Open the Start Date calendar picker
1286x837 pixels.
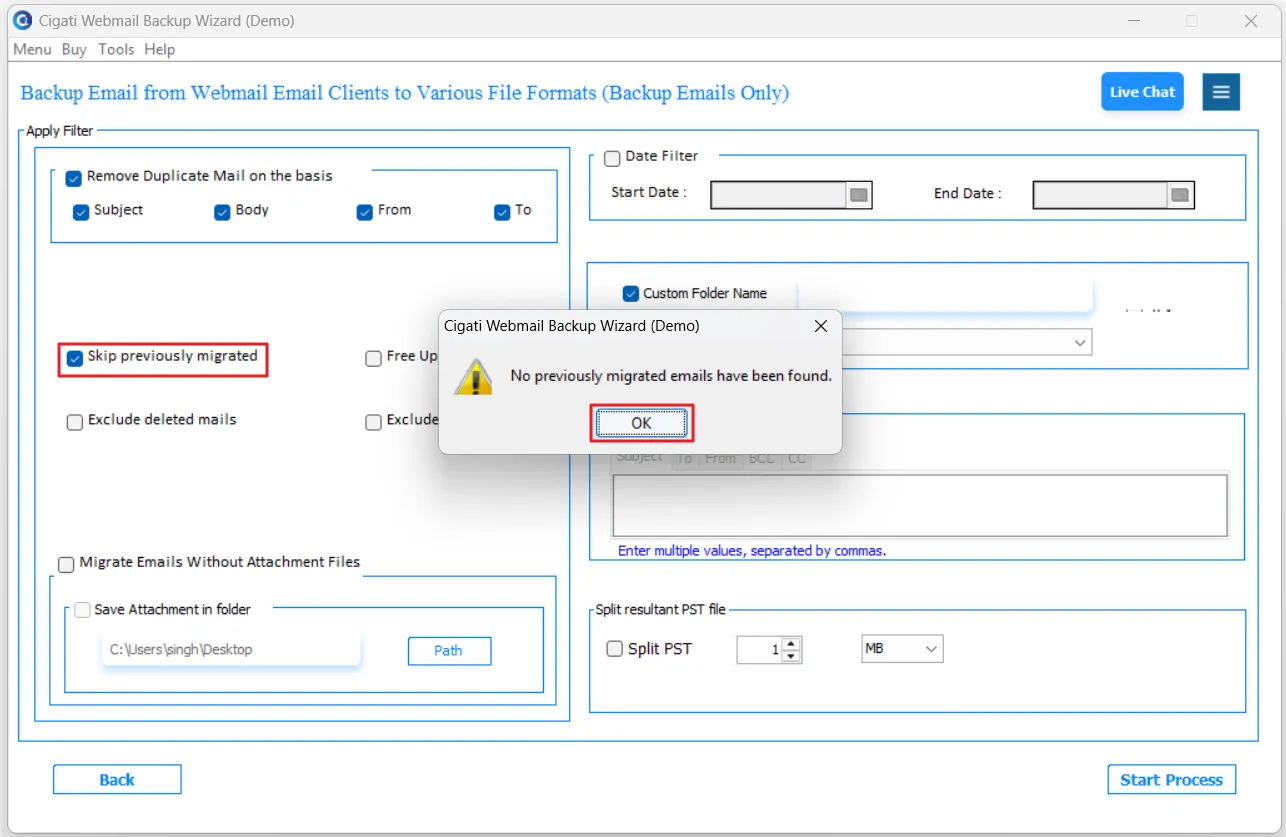click(859, 195)
